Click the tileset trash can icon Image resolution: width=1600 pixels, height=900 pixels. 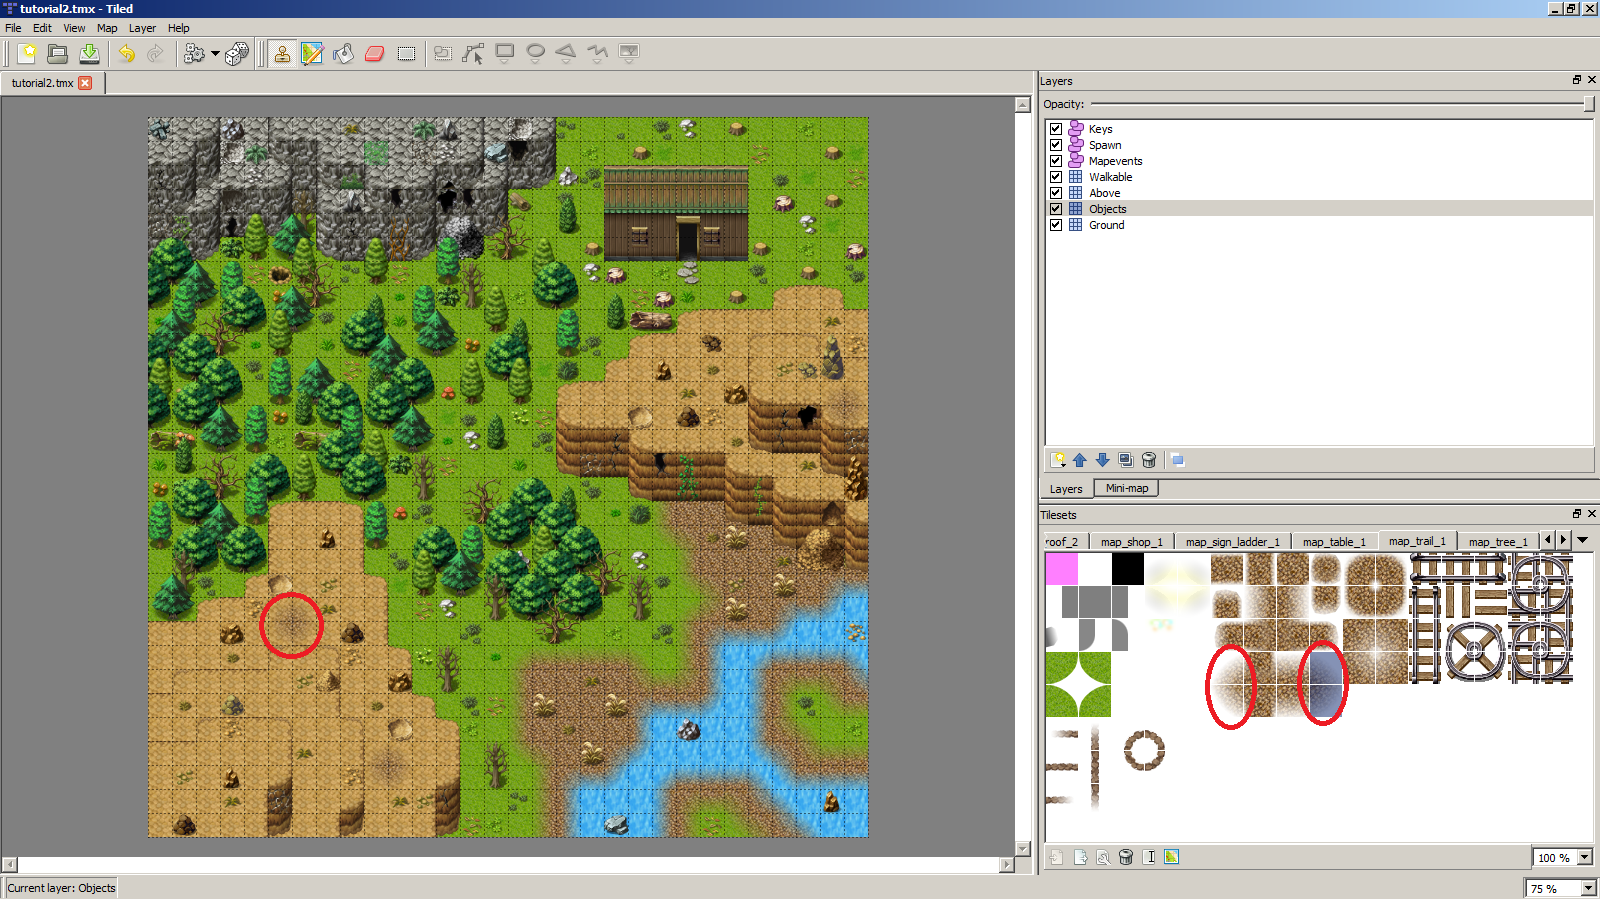coord(1126,857)
